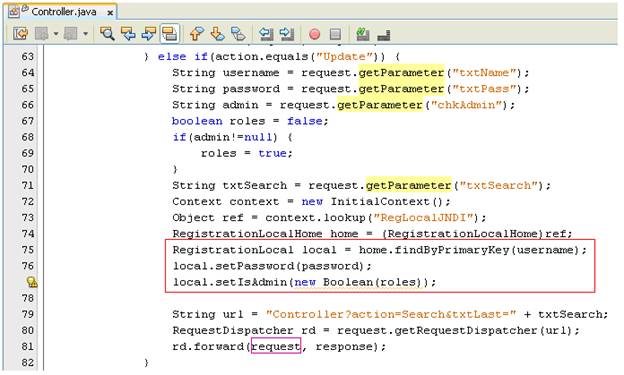624x375 pixels.
Task: Click the greyed-out Forward navigation icon
Action: click(x=70, y=34)
